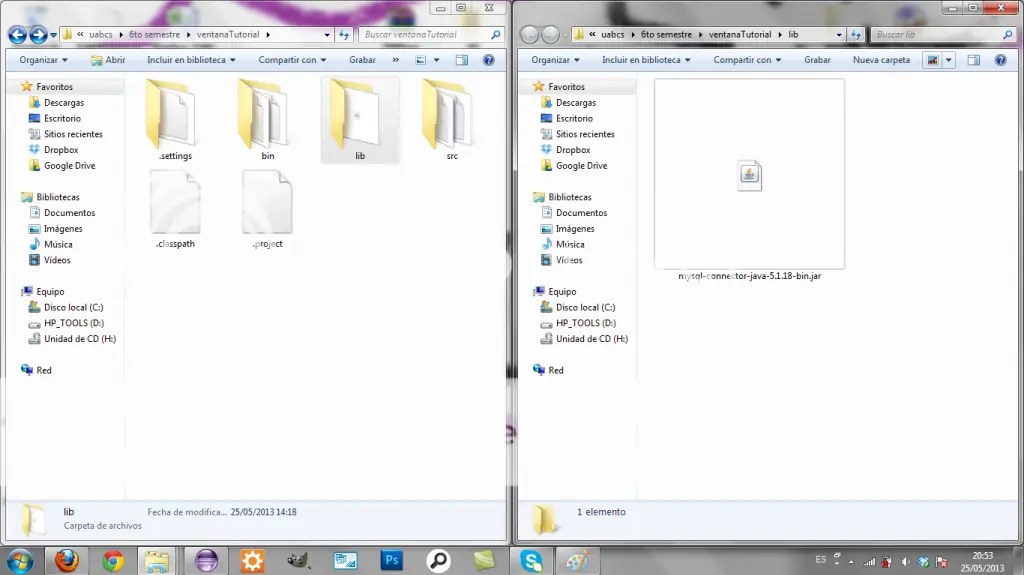Select Imágenes in right window sidebar
This screenshot has width=1024, height=575.
point(575,229)
